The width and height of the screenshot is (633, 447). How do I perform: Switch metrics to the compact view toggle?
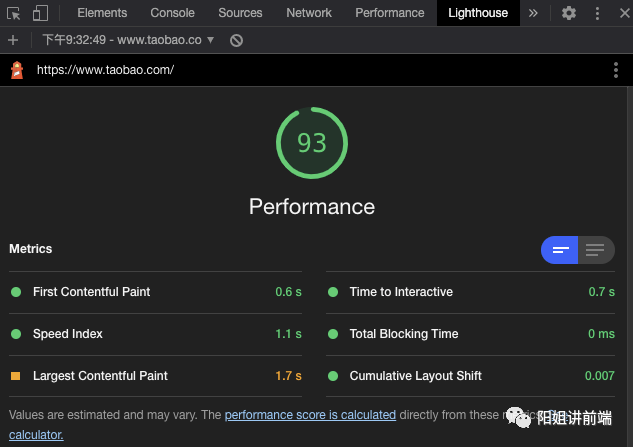tap(560, 250)
